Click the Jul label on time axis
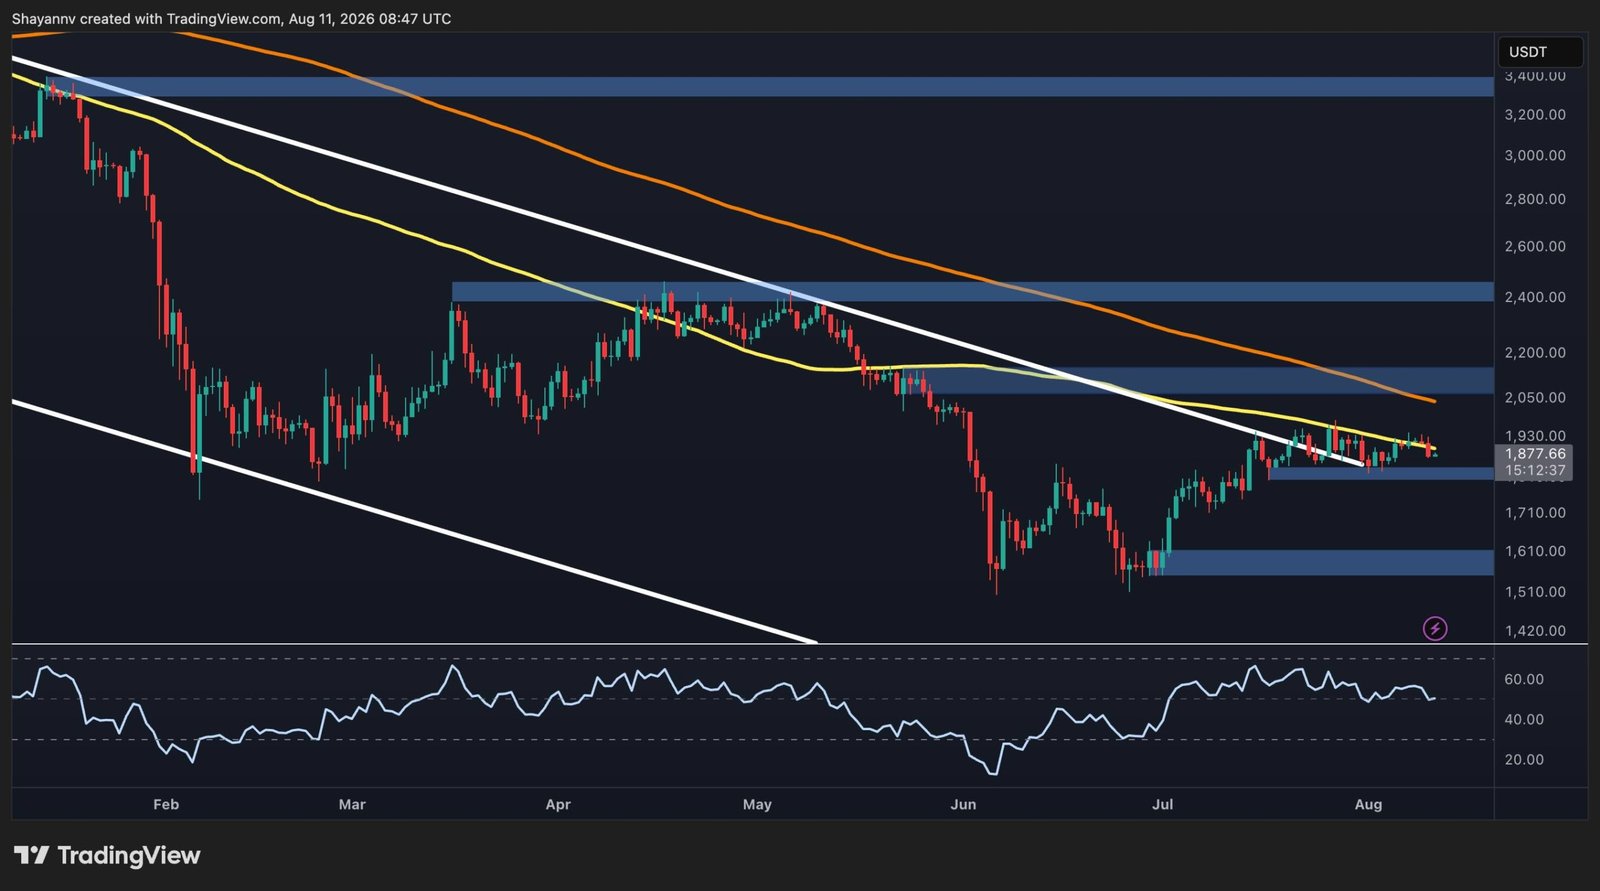This screenshot has width=1600, height=891. point(1162,805)
